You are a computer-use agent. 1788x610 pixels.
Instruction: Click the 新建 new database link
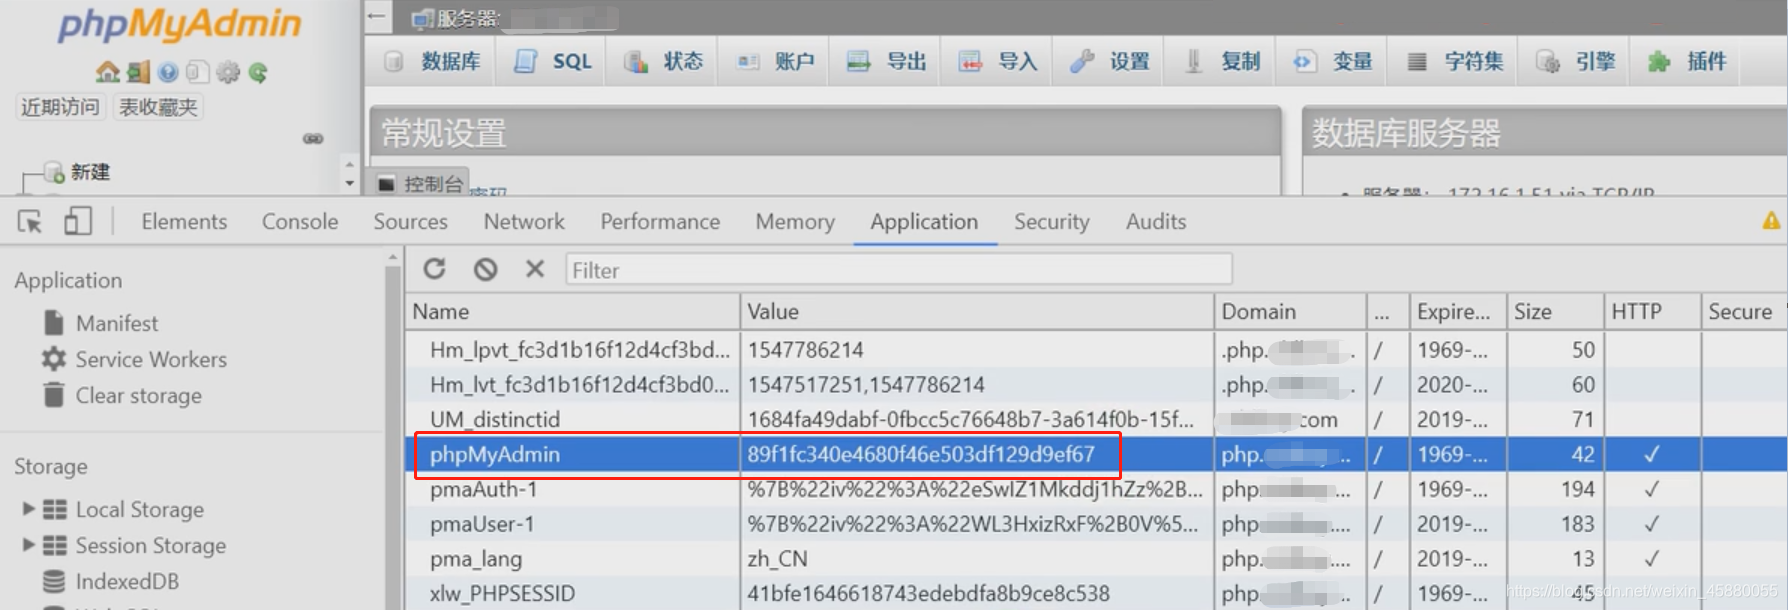point(90,172)
